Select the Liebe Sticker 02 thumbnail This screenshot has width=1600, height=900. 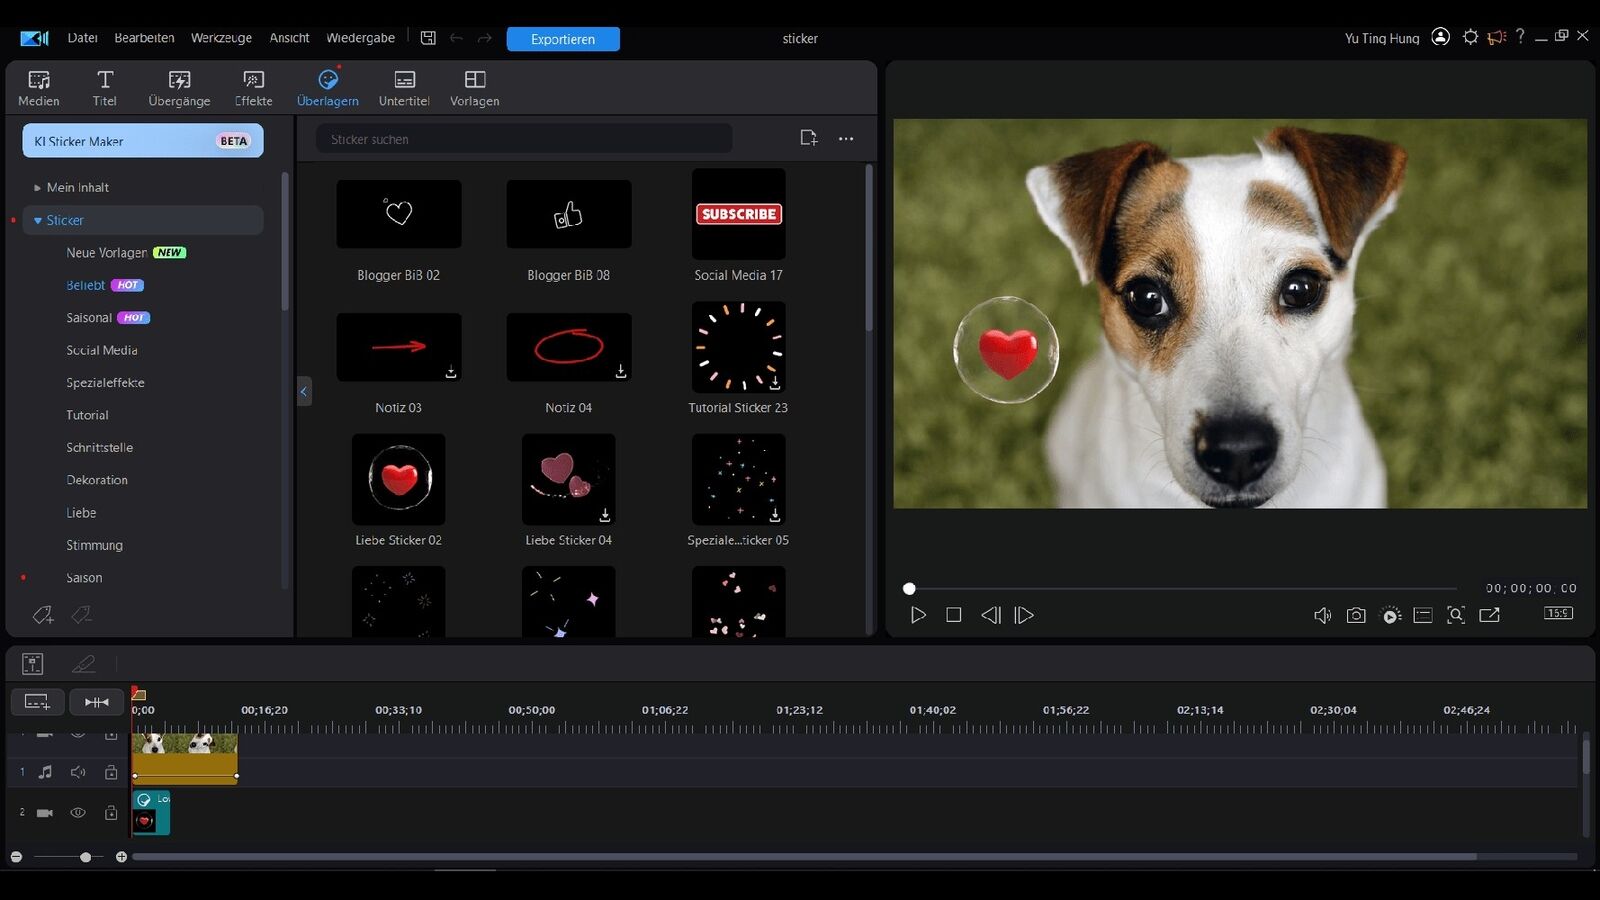pos(399,480)
